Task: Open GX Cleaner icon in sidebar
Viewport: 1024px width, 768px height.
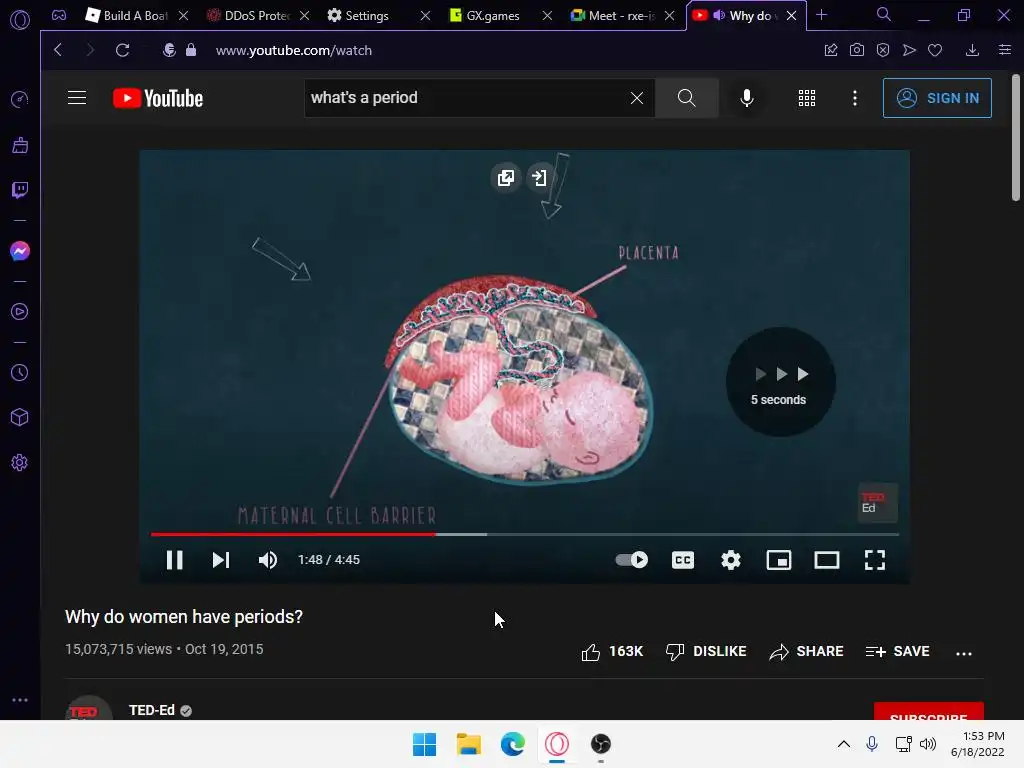Action: [x=20, y=145]
